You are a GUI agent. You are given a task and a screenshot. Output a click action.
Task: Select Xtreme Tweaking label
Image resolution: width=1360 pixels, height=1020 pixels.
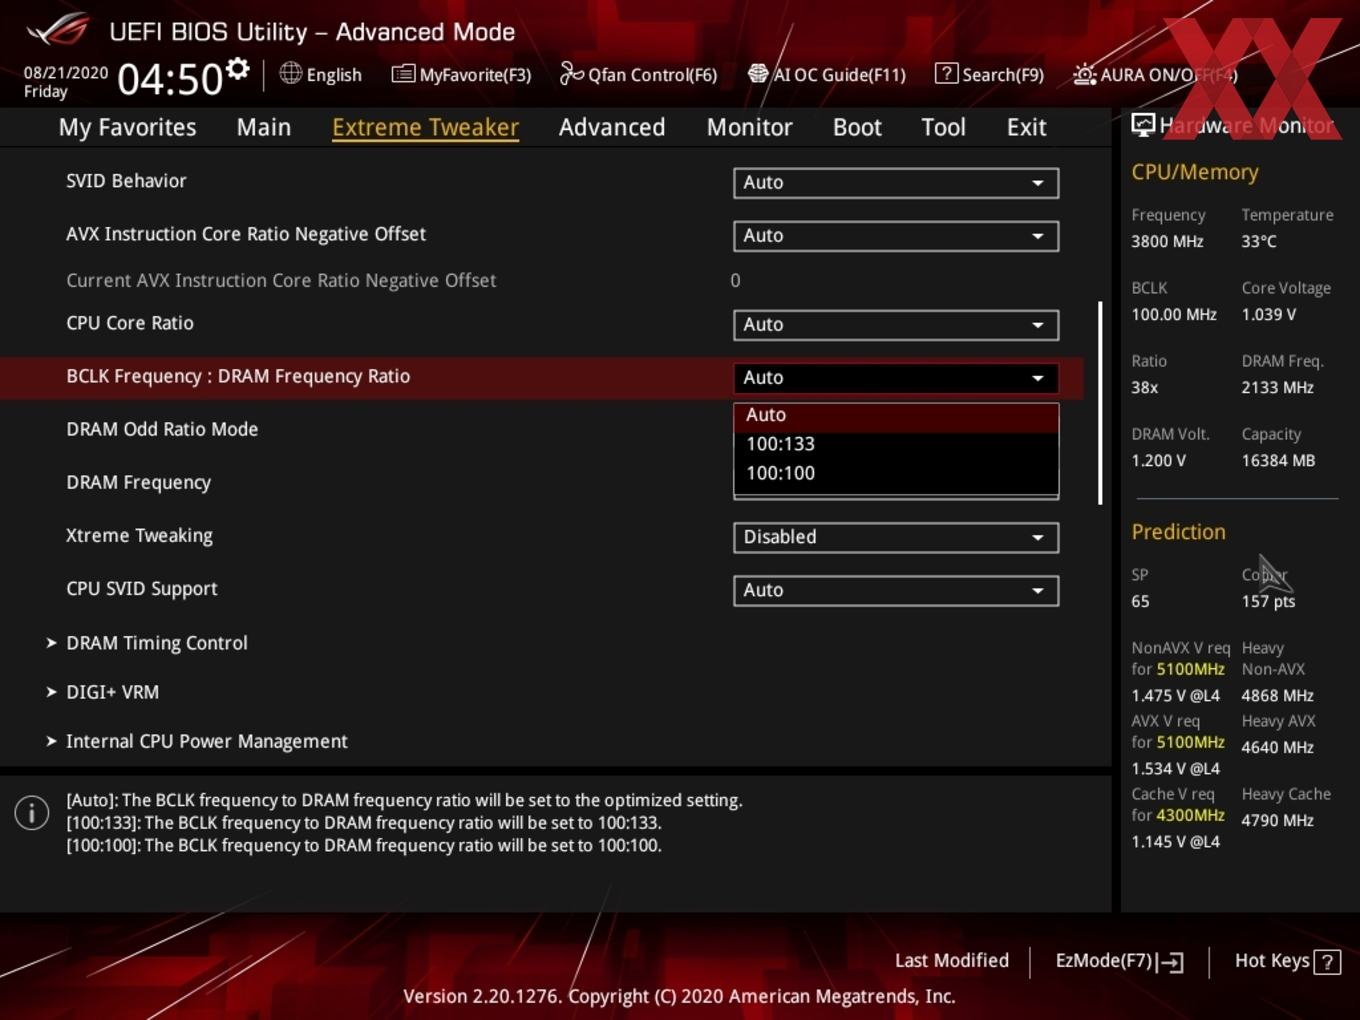[139, 535]
